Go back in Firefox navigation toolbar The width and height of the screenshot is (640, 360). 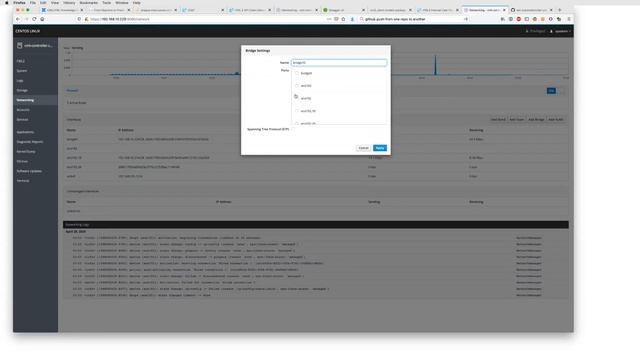(18, 19)
